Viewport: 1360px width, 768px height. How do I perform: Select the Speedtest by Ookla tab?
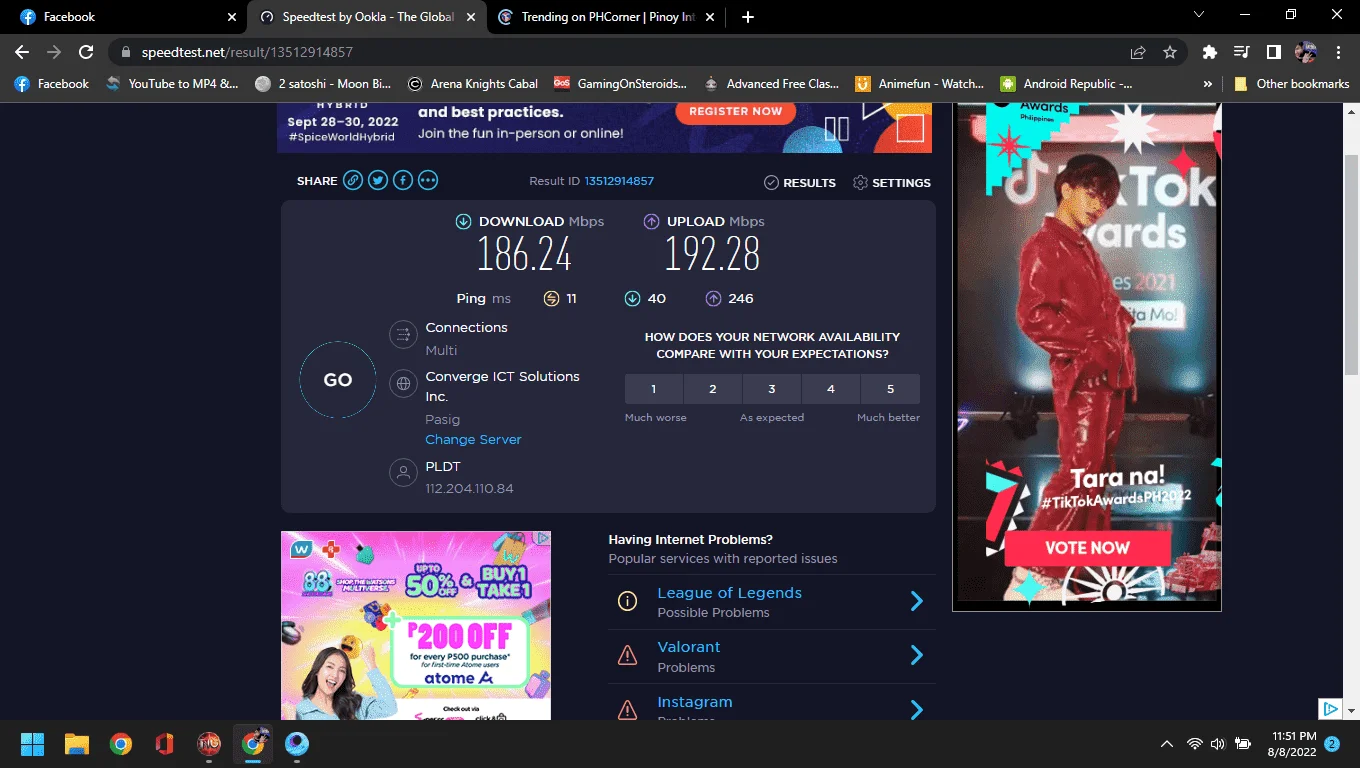(365, 17)
